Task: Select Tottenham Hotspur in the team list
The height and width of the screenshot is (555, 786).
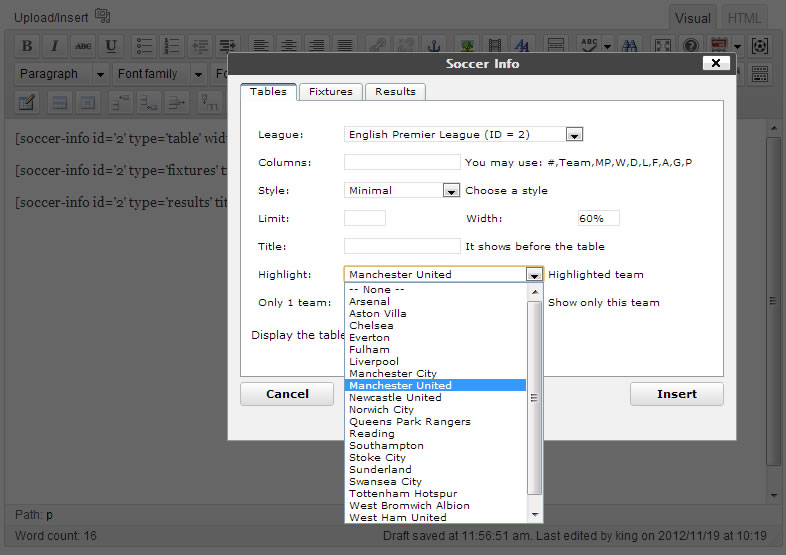Action: point(403,494)
